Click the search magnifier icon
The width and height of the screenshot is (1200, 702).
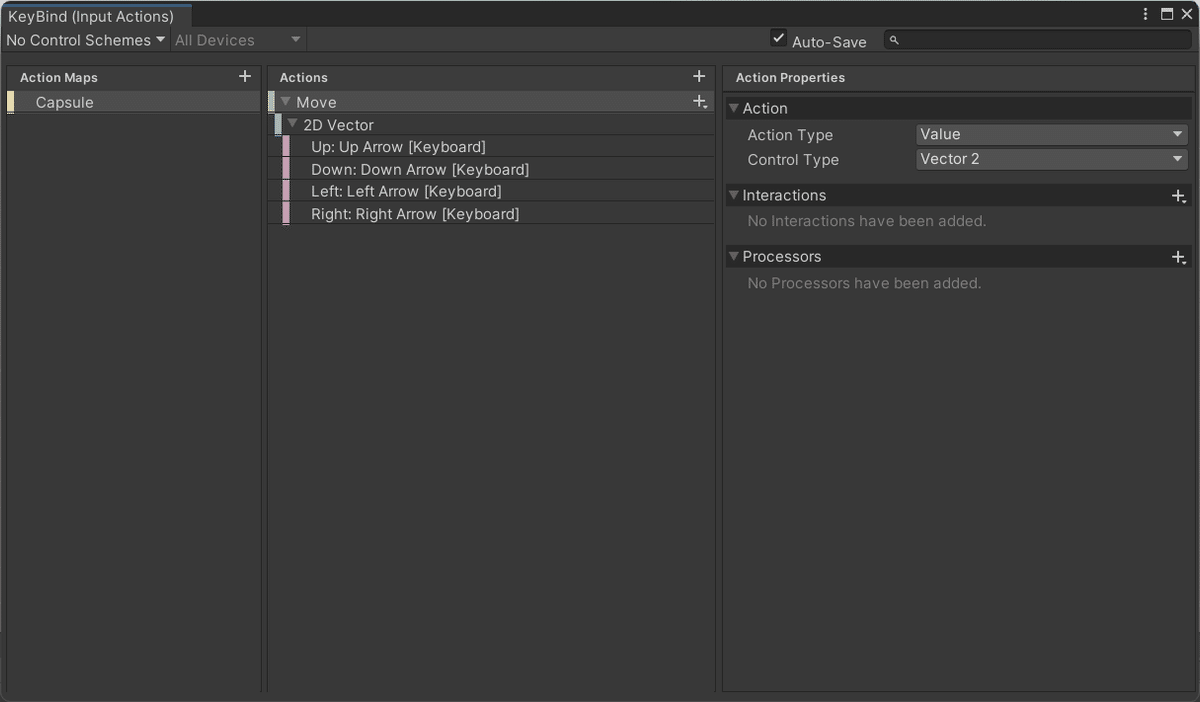coord(895,40)
